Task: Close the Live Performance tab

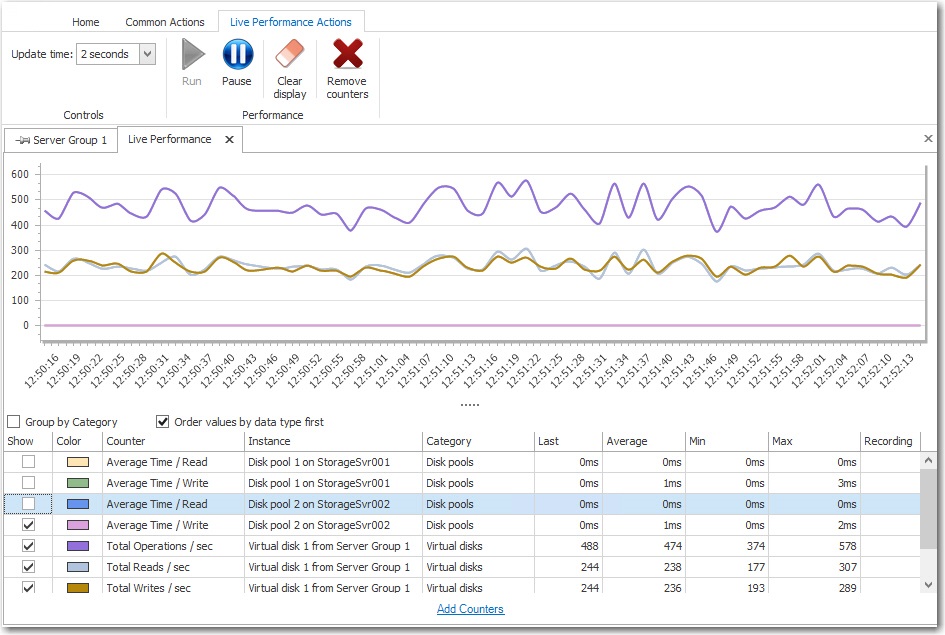Action: tap(229, 140)
